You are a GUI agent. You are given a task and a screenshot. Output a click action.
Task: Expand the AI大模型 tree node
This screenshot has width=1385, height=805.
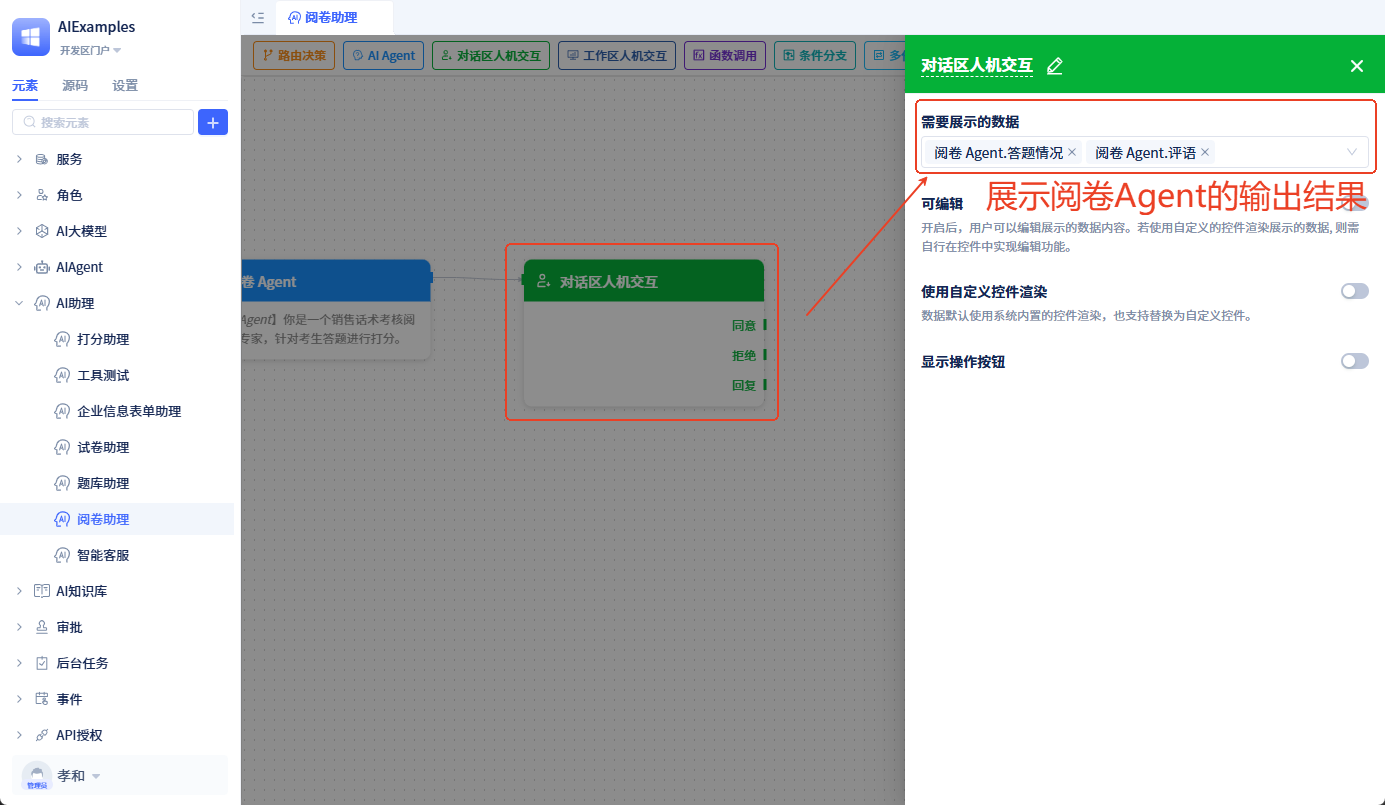19,231
